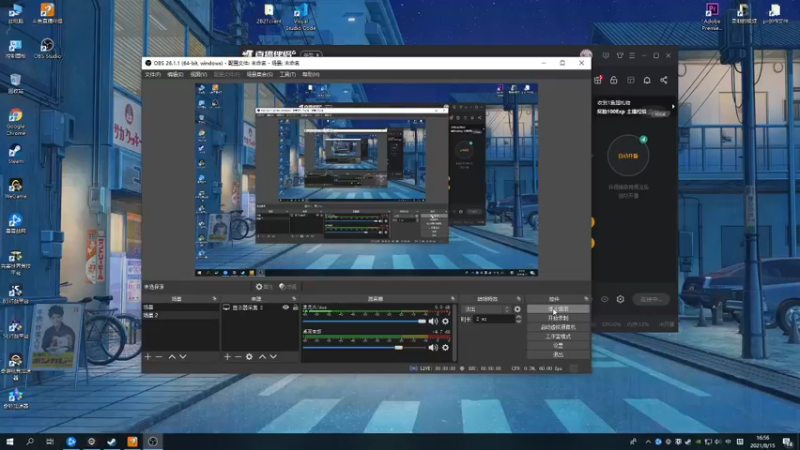Select the first scene in scenes list
The image size is (800, 450).
pos(181,308)
